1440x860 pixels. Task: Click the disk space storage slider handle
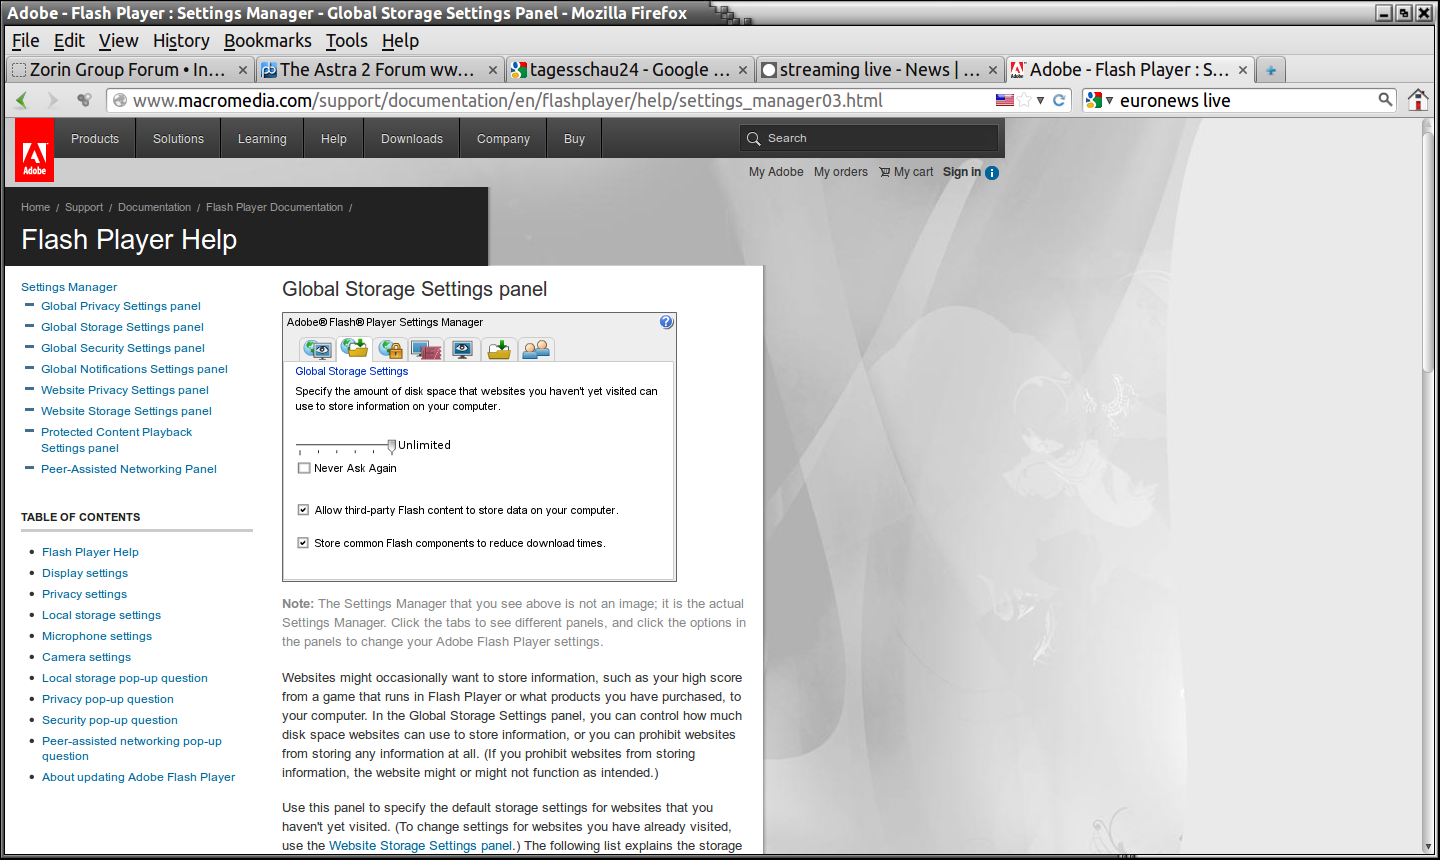[392, 446]
